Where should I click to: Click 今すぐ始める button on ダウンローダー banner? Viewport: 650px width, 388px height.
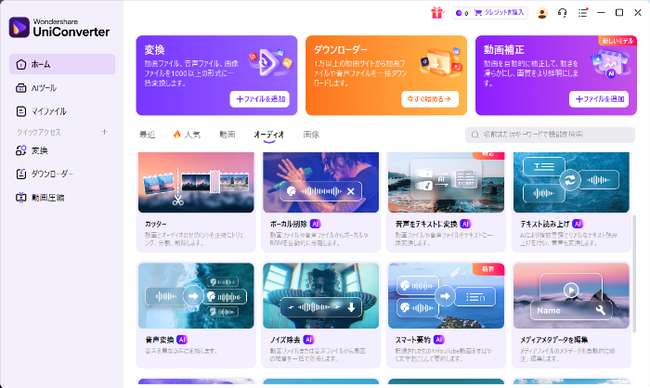(x=430, y=99)
